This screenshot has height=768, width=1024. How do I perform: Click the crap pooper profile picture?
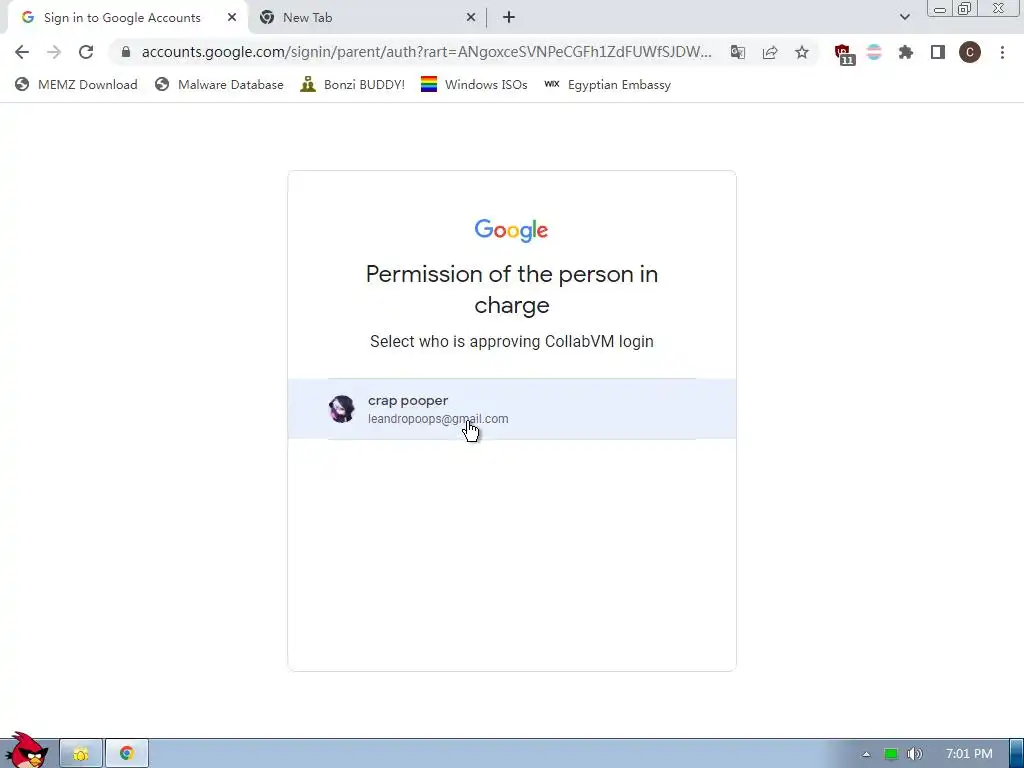tap(342, 409)
